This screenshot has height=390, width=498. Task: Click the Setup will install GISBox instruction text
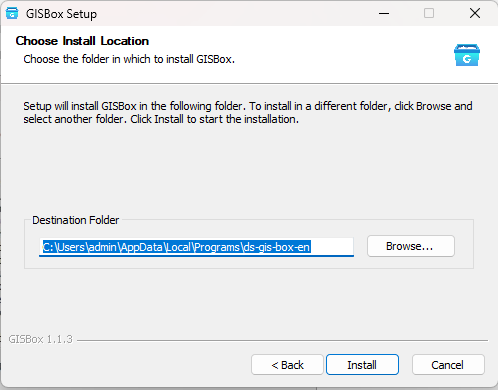[248, 112]
